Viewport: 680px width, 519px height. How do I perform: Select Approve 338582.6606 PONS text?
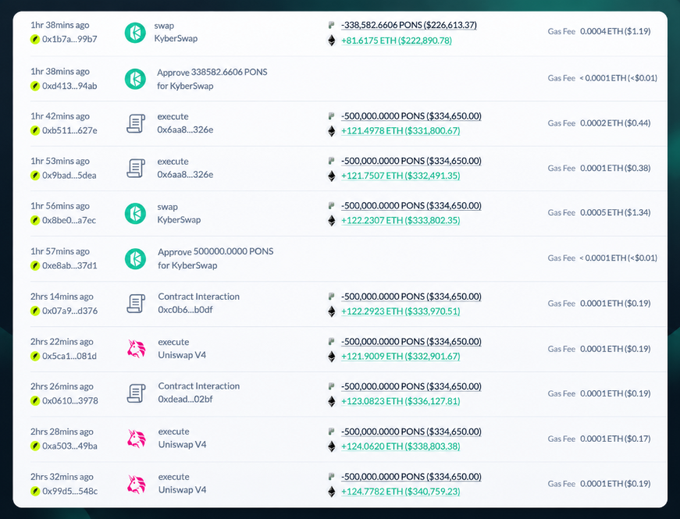click(x=212, y=72)
